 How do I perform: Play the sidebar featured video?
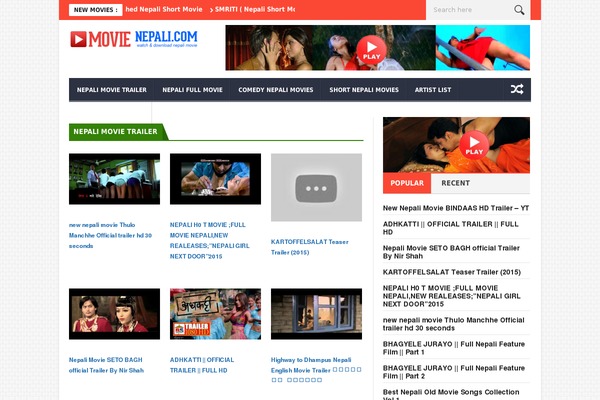tap(474, 145)
